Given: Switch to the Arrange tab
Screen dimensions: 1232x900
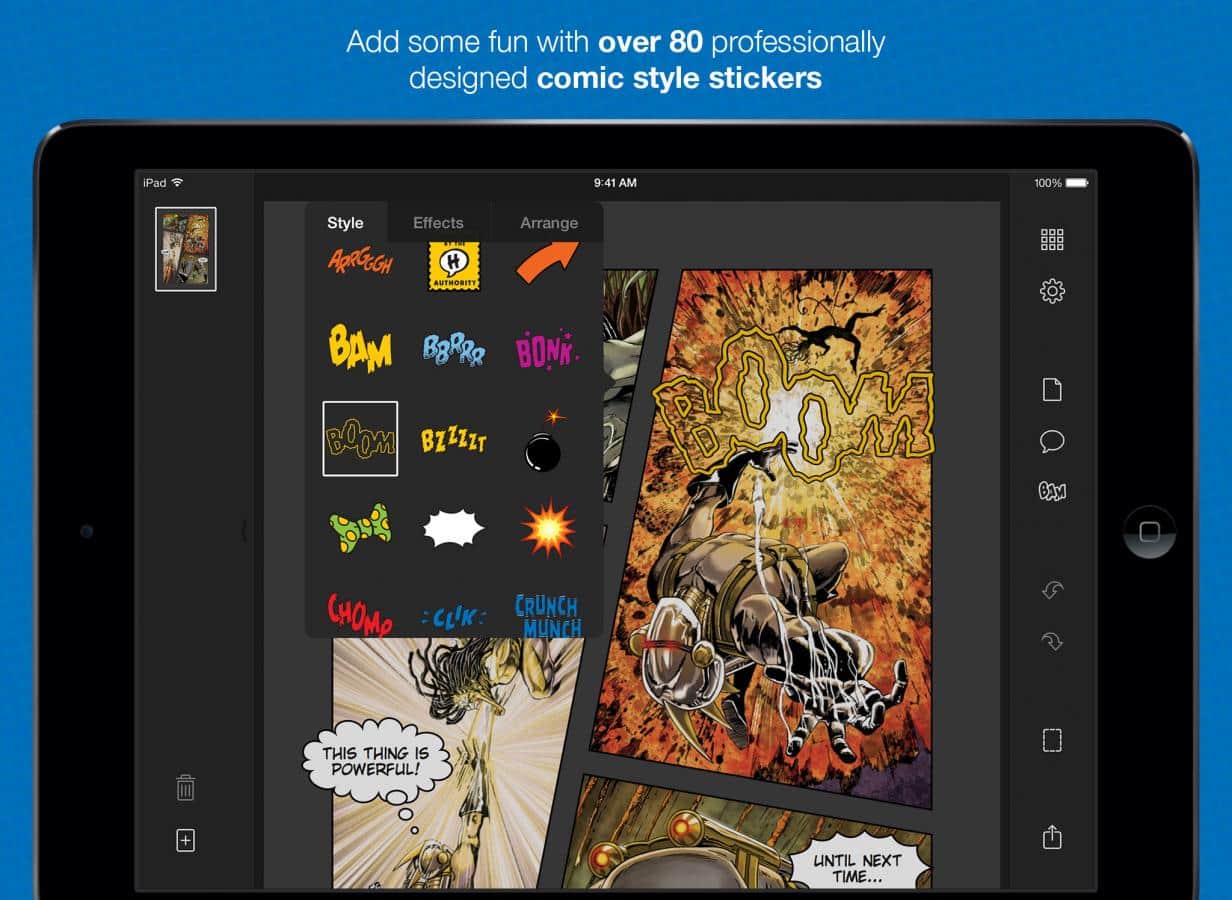Looking at the screenshot, I should tap(549, 223).
